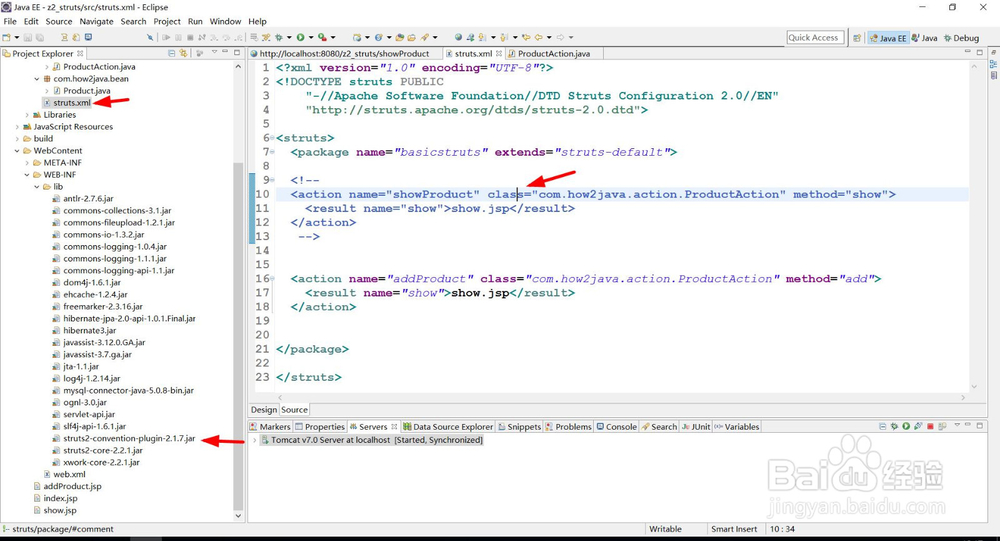Open the Project Explorer view menu triangle
The width and height of the screenshot is (1000, 541).
(214, 52)
